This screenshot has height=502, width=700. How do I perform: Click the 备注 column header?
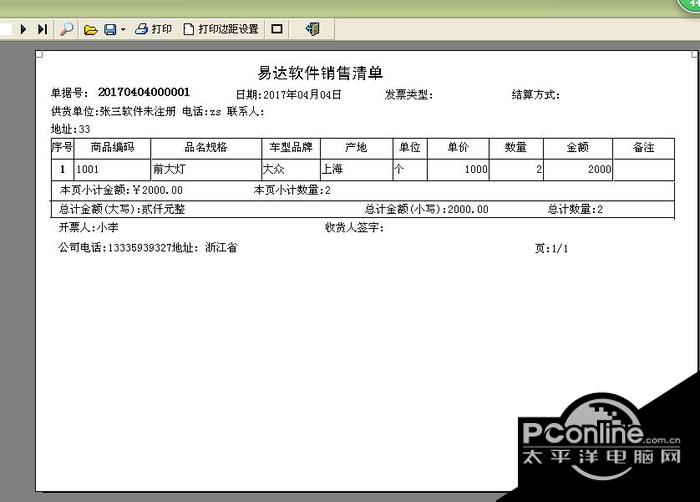click(x=643, y=147)
